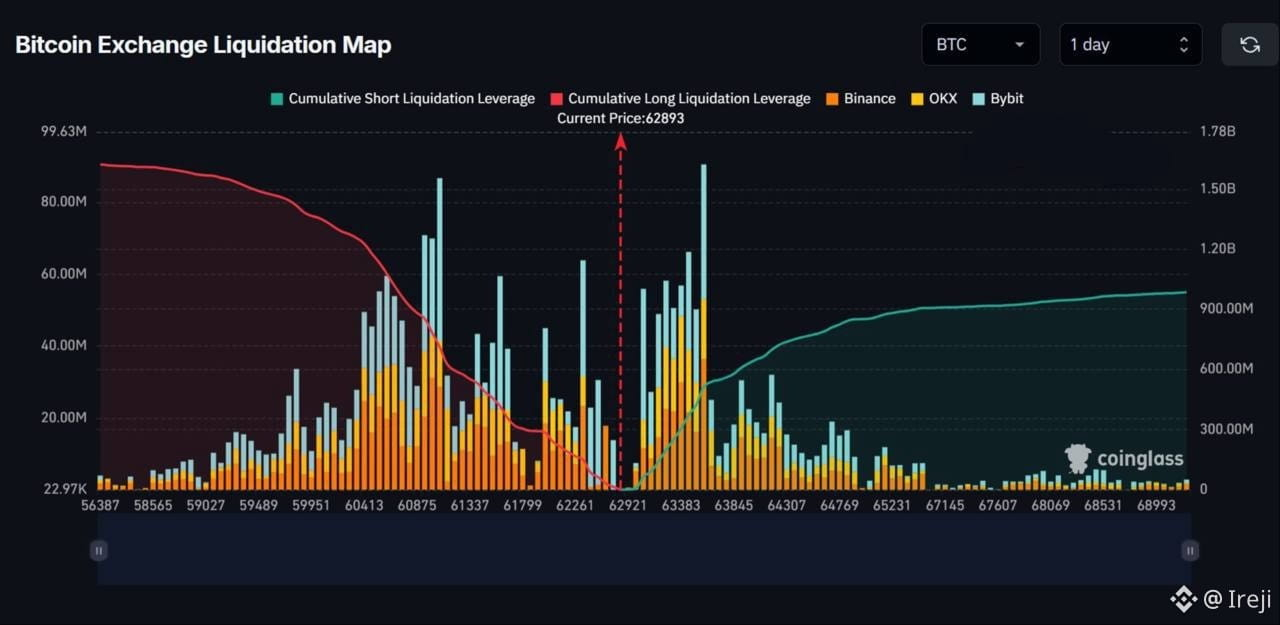Click the 62921 price axis label

[x=628, y=506]
